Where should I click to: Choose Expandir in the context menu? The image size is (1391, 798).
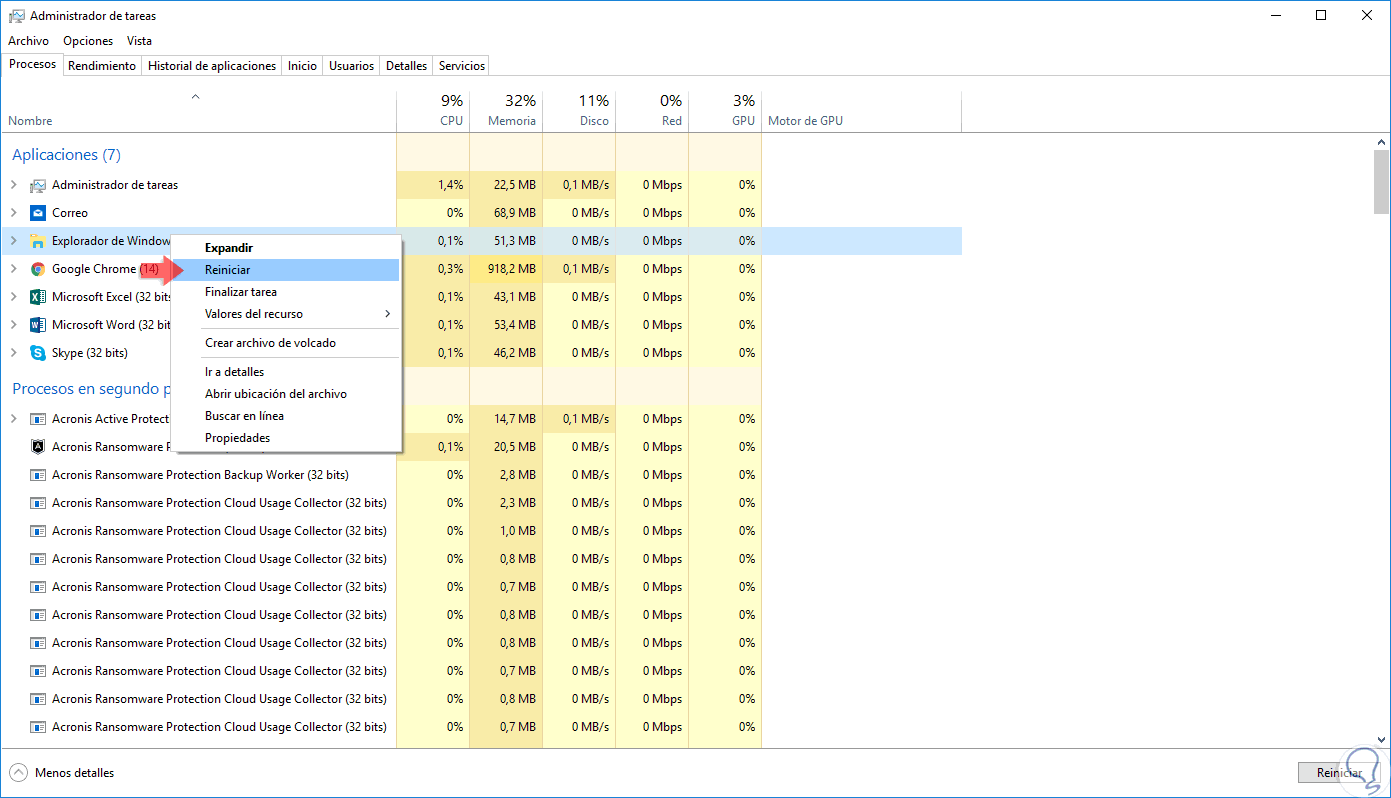pyautogui.click(x=286, y=248)
